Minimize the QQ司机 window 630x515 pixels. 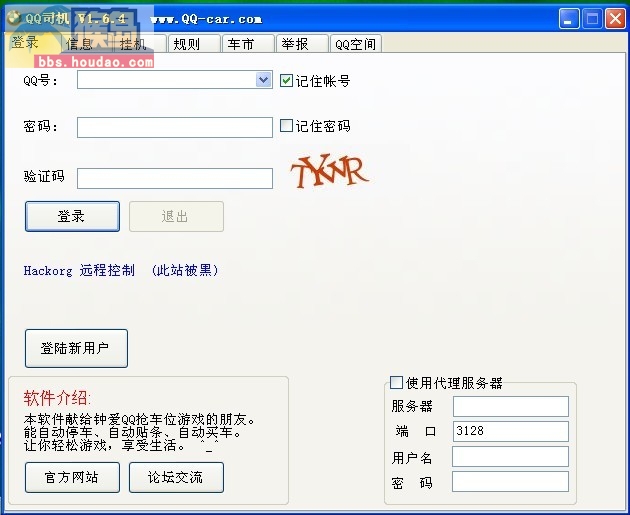569,19
